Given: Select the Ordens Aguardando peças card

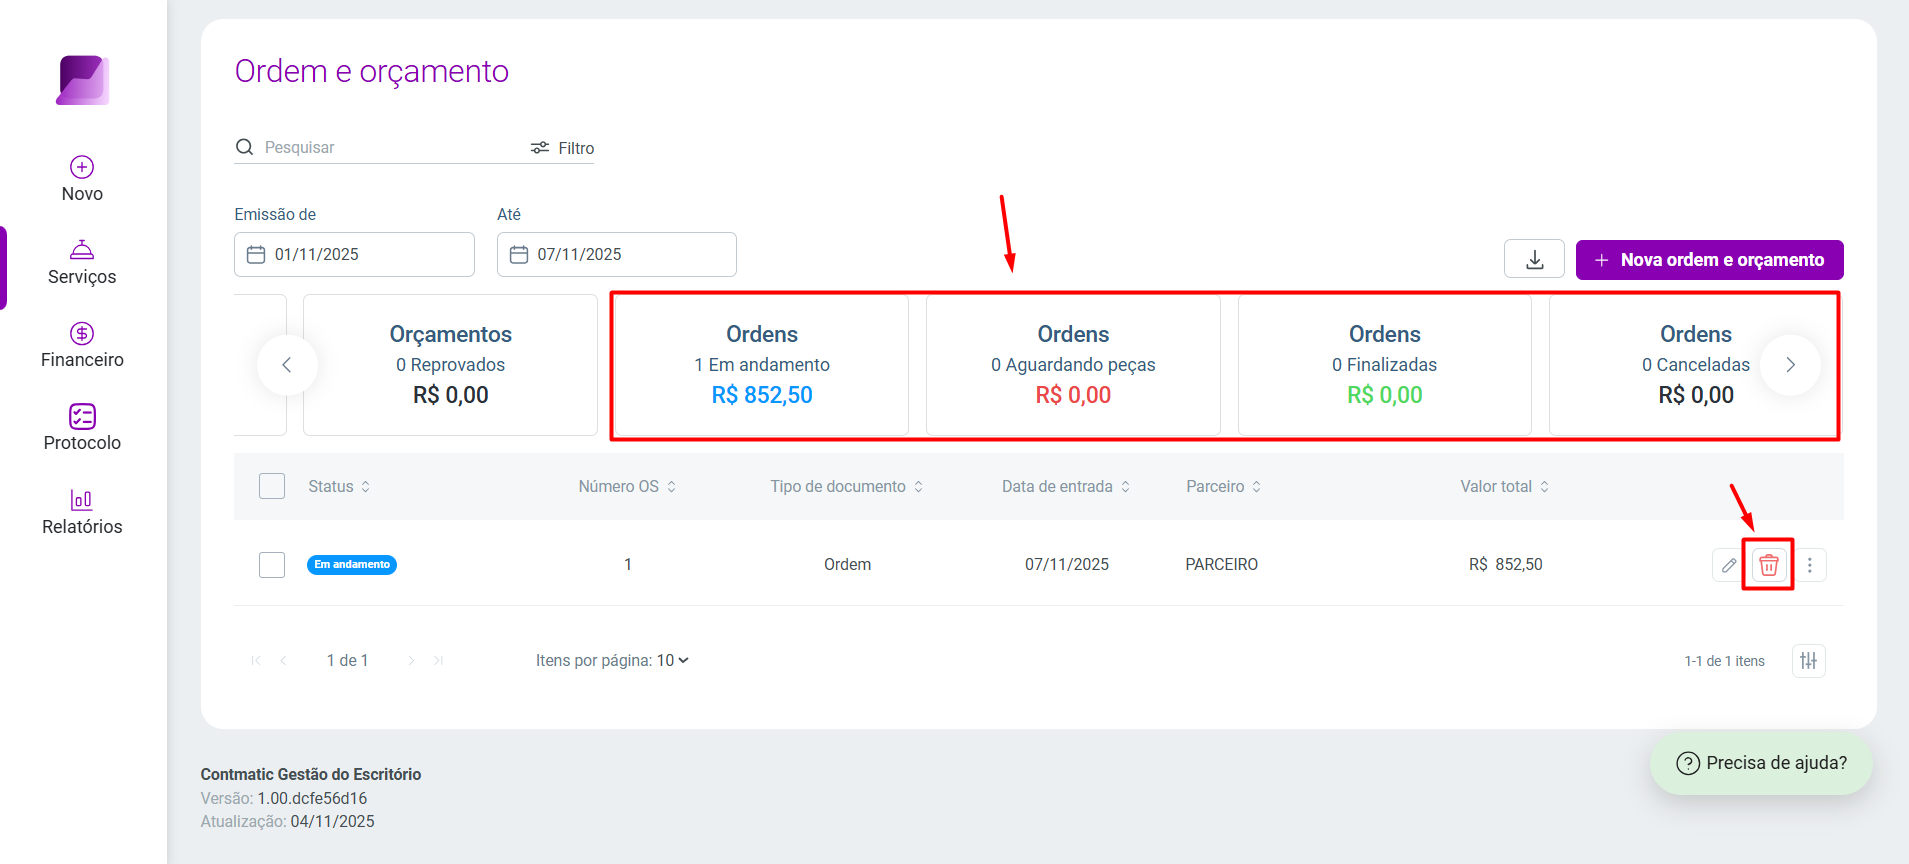Looking at the screenshot, I should [1073, 365].
